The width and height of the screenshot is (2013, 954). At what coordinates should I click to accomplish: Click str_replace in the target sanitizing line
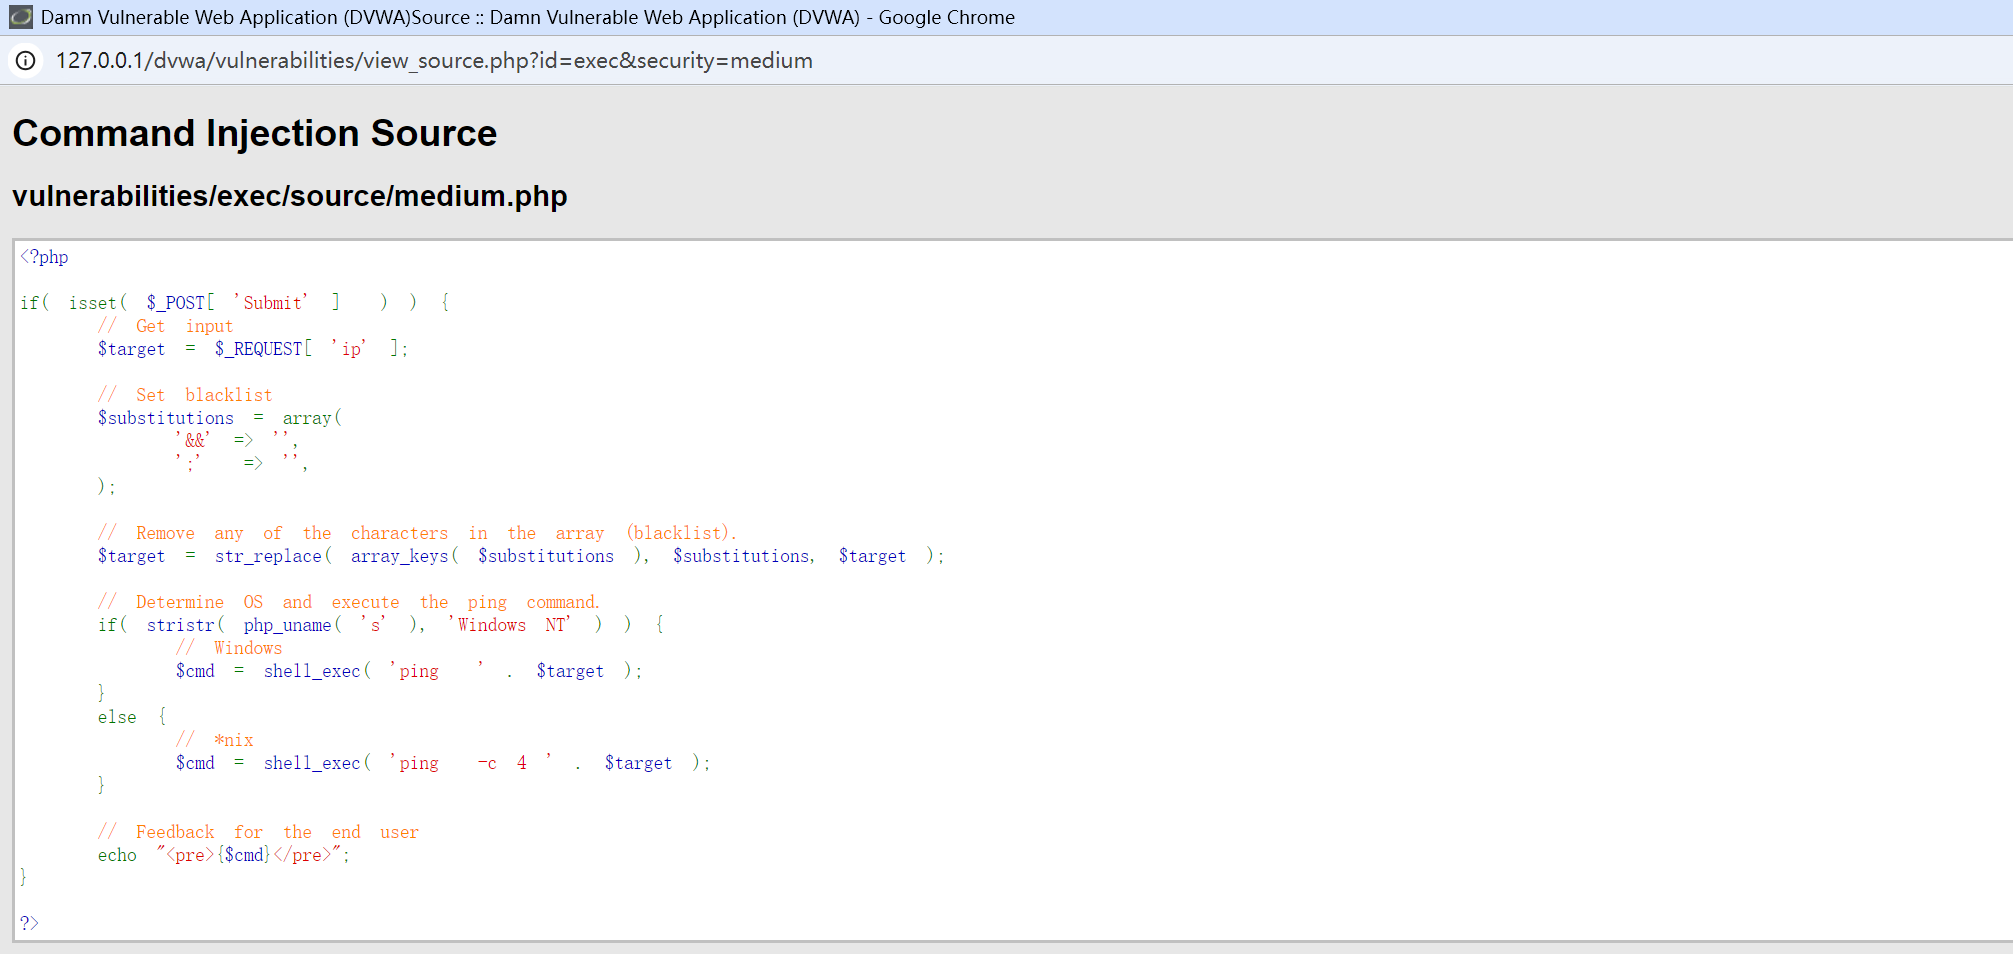pos(269,556)
